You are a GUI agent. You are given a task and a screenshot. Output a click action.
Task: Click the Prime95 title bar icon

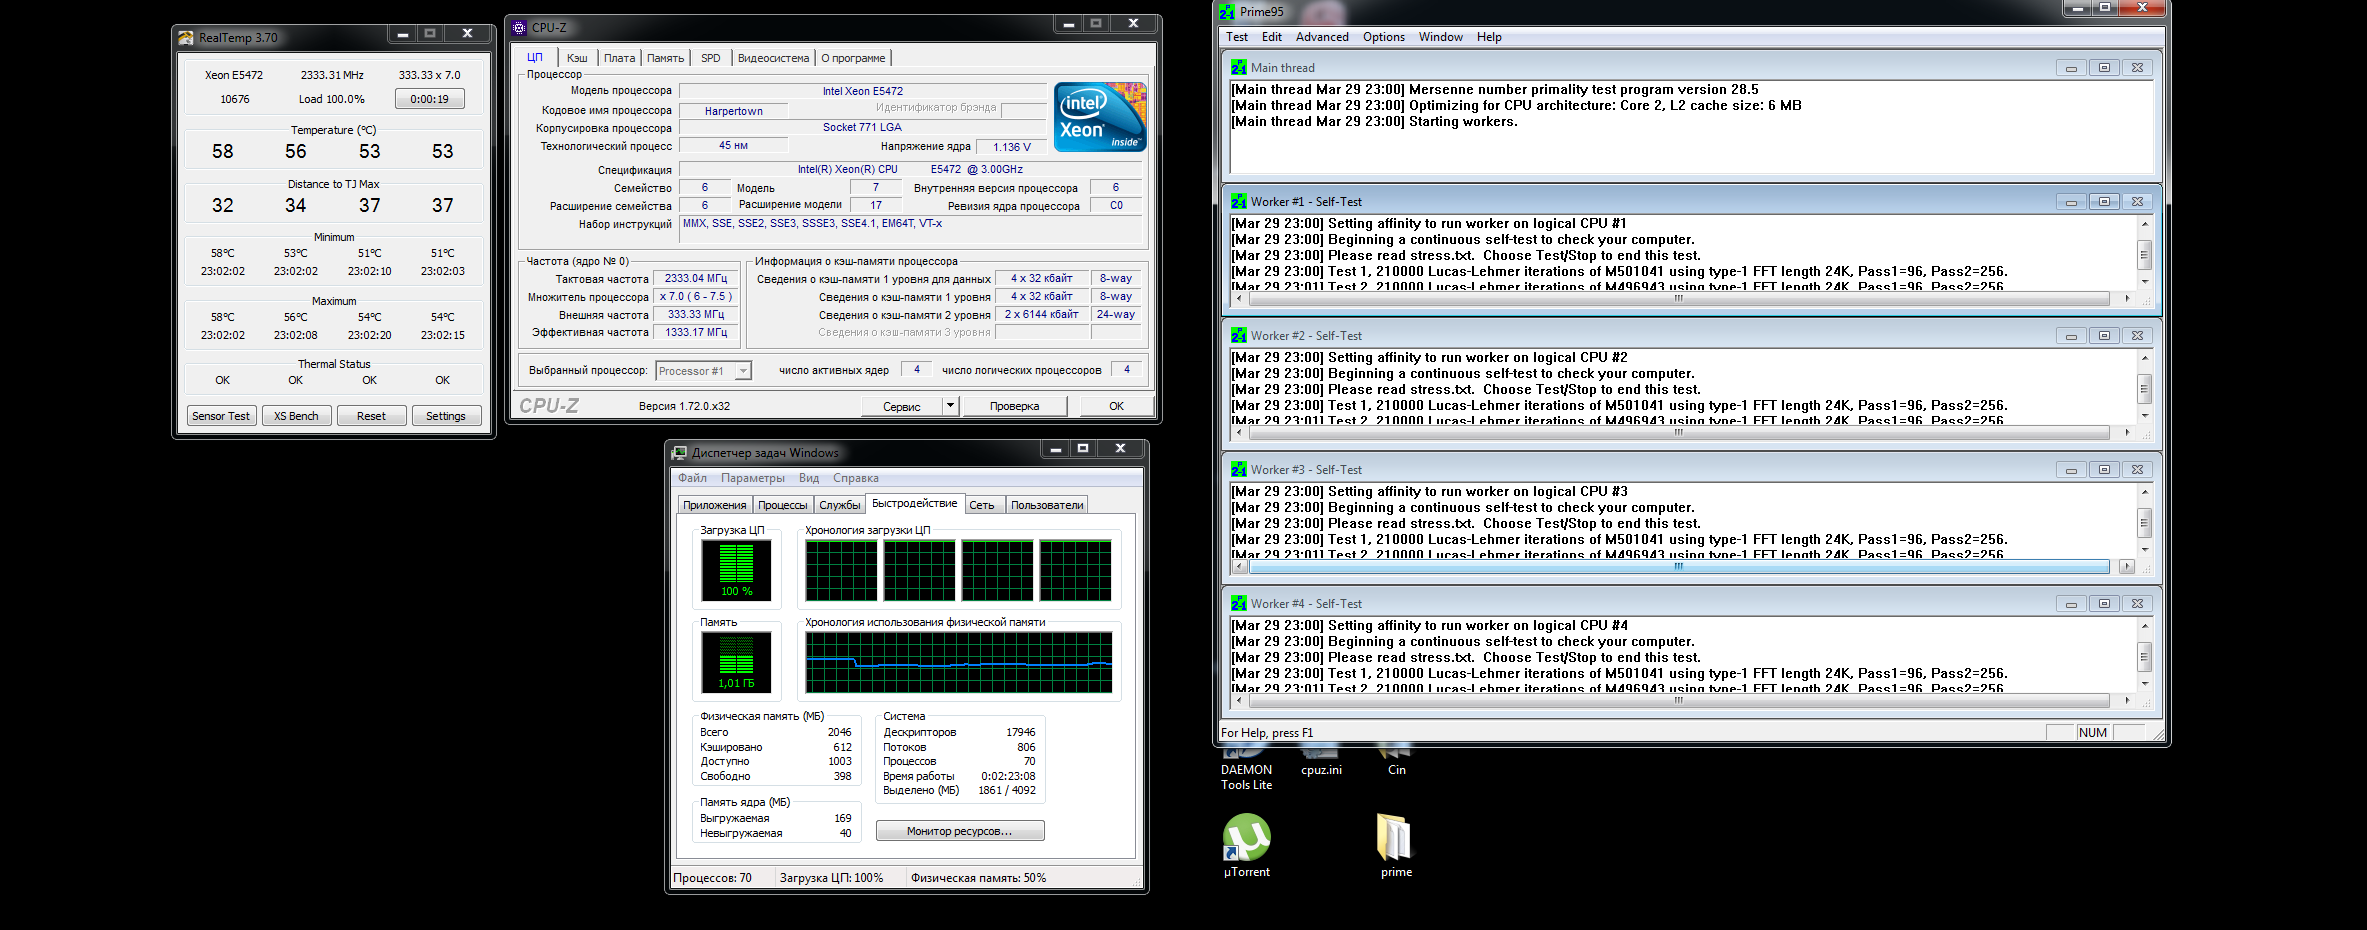[x=1227, y=12]
